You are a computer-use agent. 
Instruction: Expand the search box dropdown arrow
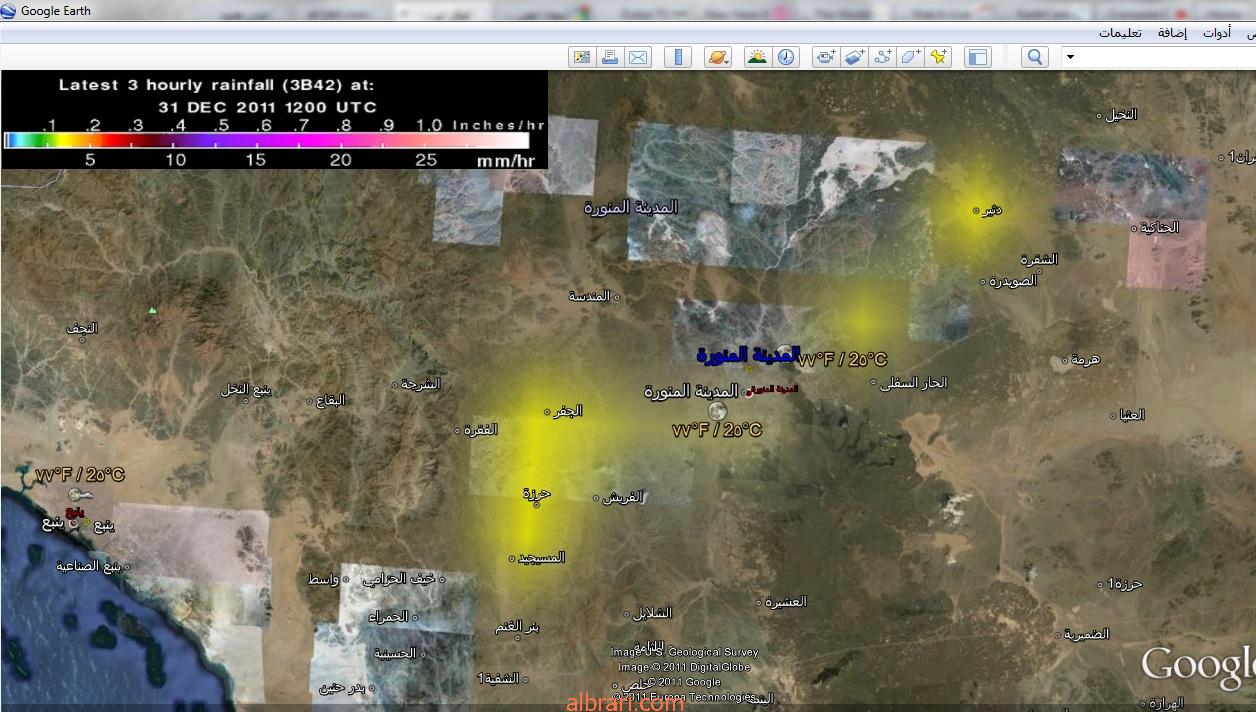1070,57
